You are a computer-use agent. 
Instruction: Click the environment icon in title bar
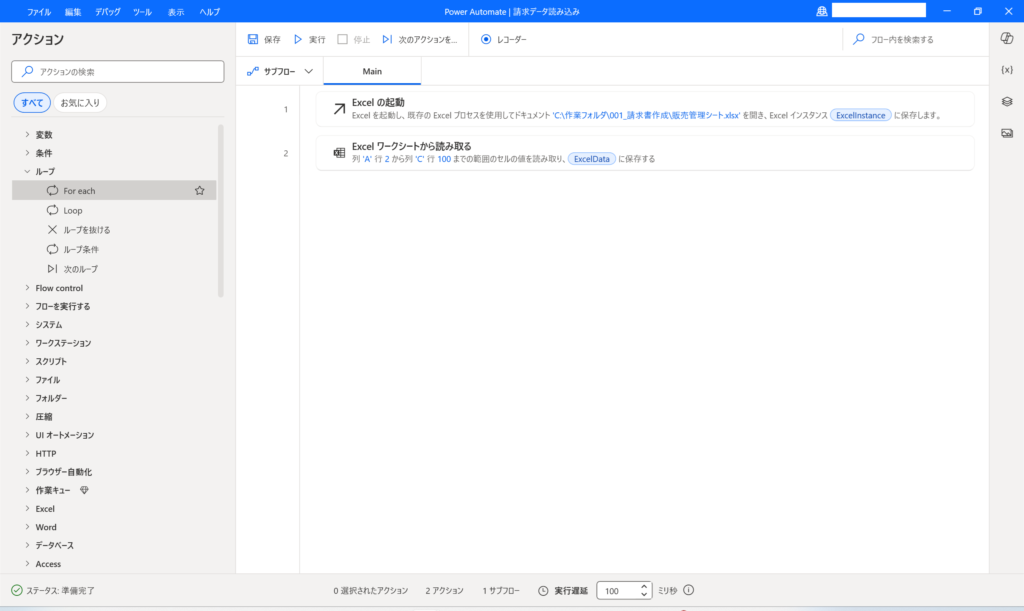[822, 11]
